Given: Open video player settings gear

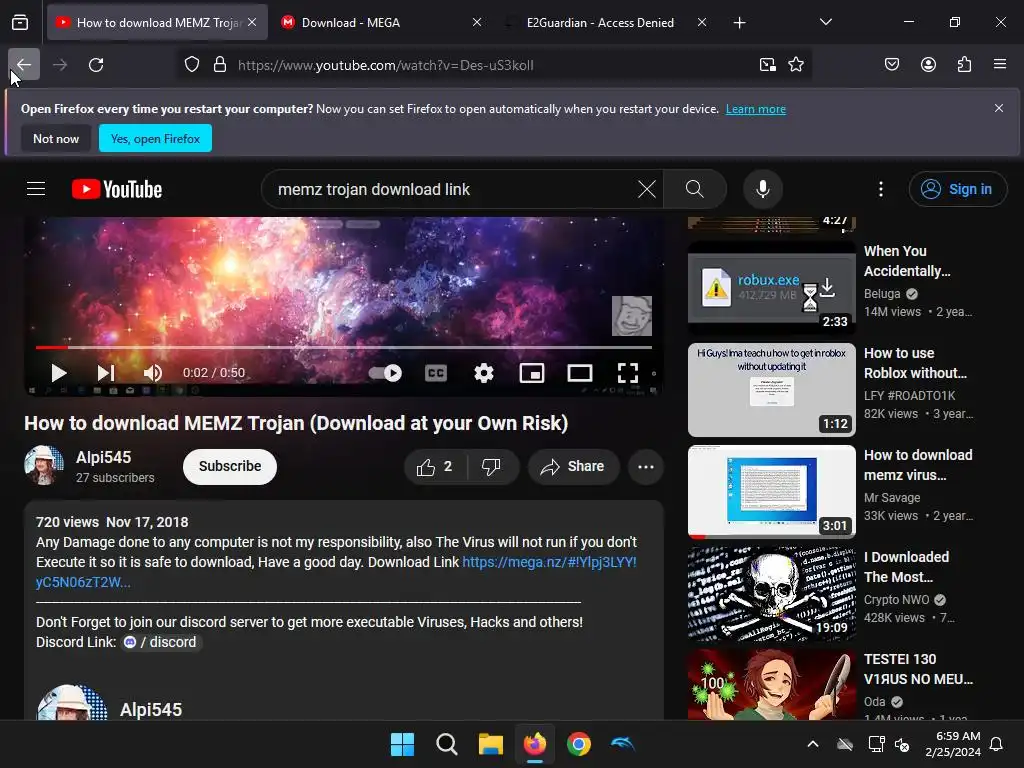Looking at the screenshot, I should point(483,373).
